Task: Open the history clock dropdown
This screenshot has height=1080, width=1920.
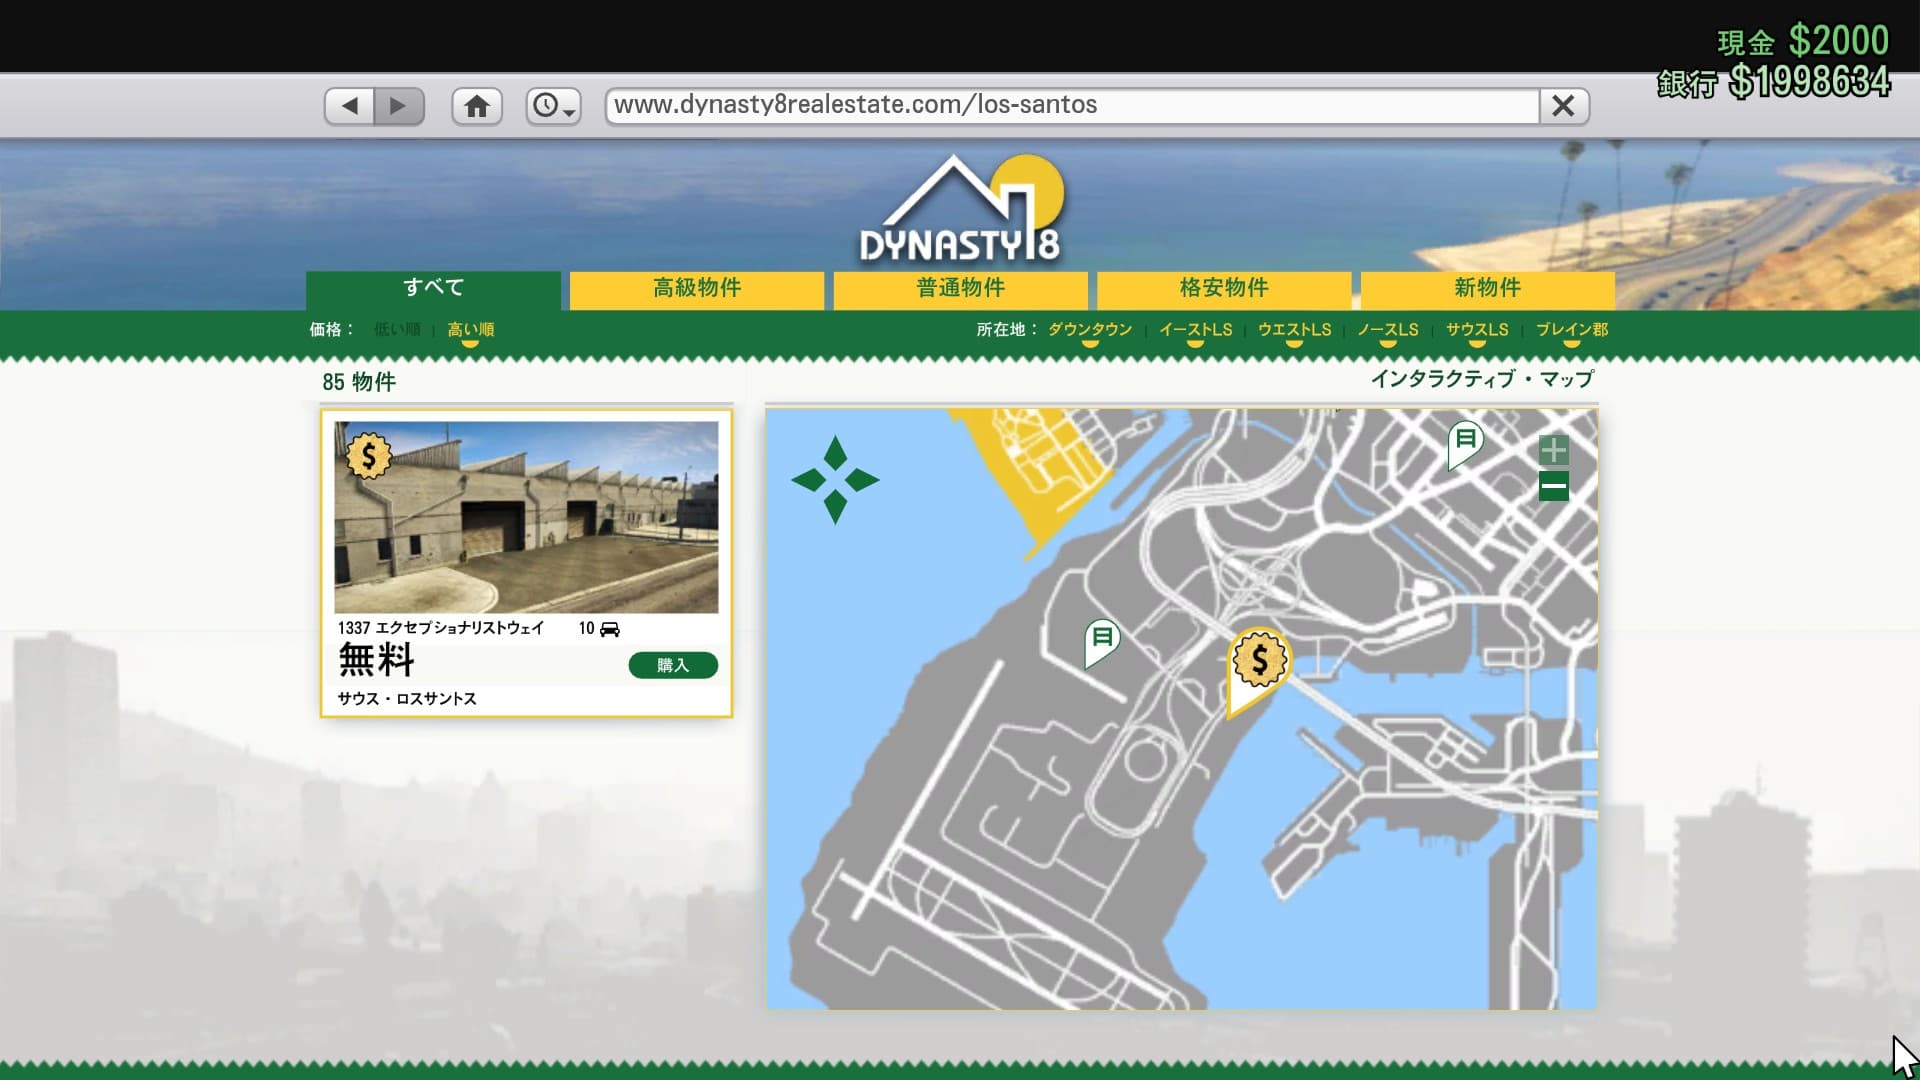Action: click(x=553, y=106)
